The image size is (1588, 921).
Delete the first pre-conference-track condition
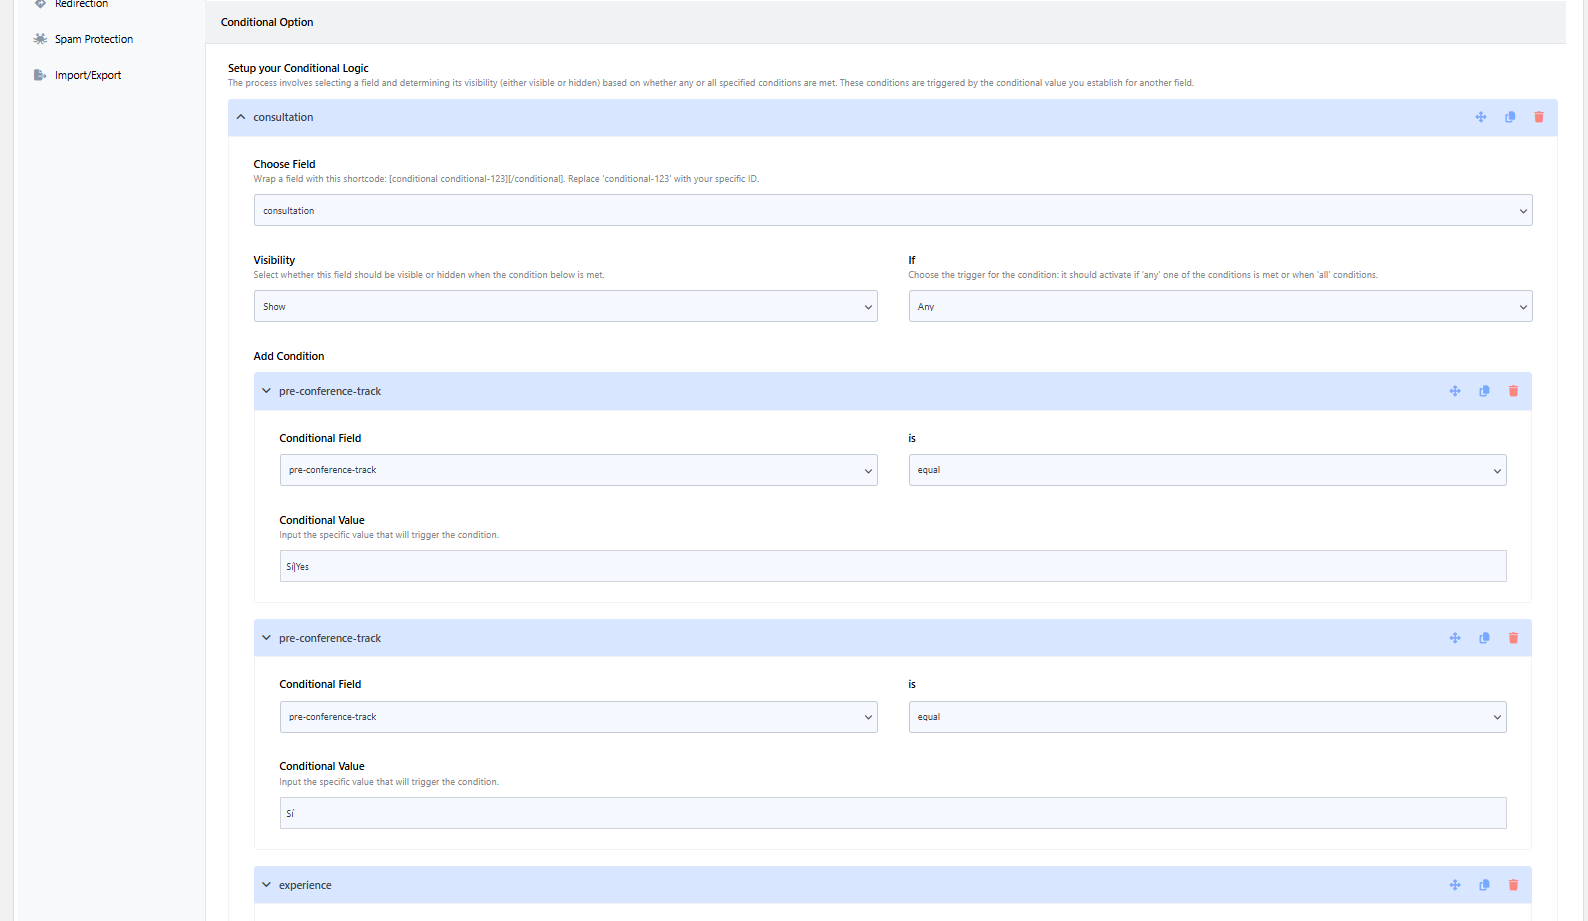1513,391
